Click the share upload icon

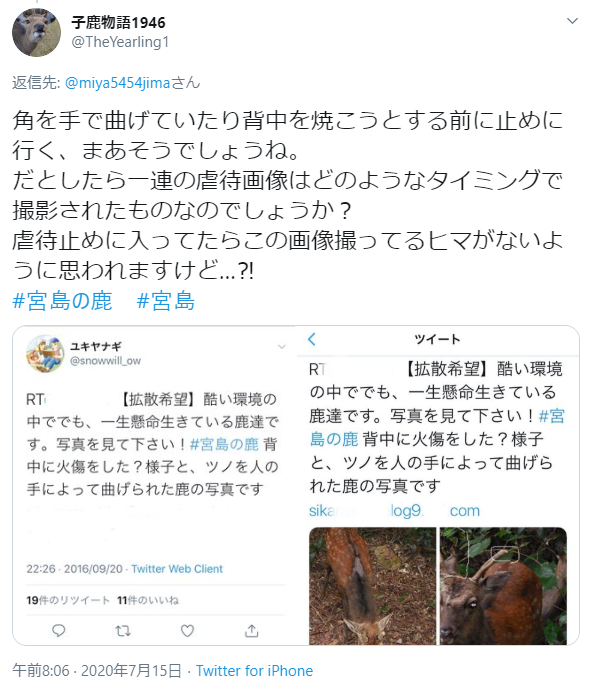pyautogui.click(x=251, y=630)
